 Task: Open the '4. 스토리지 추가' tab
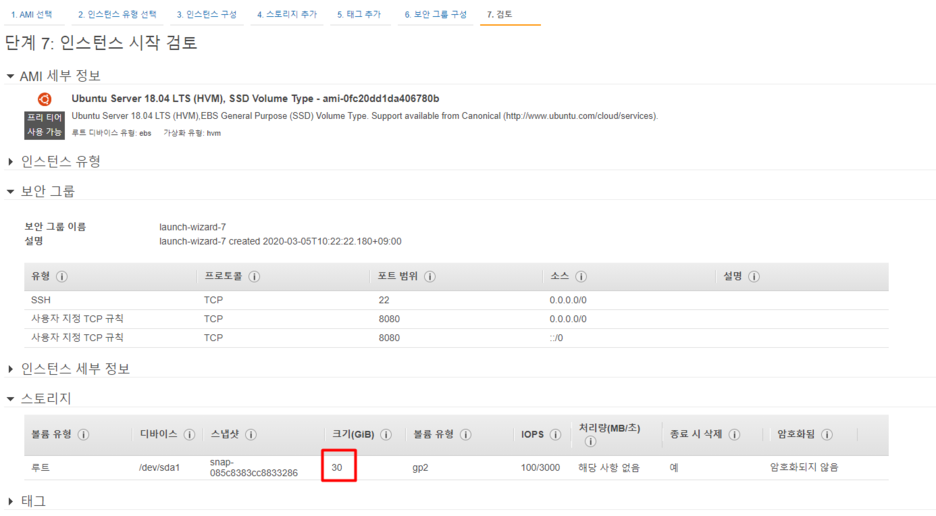[x=287, y=14]
